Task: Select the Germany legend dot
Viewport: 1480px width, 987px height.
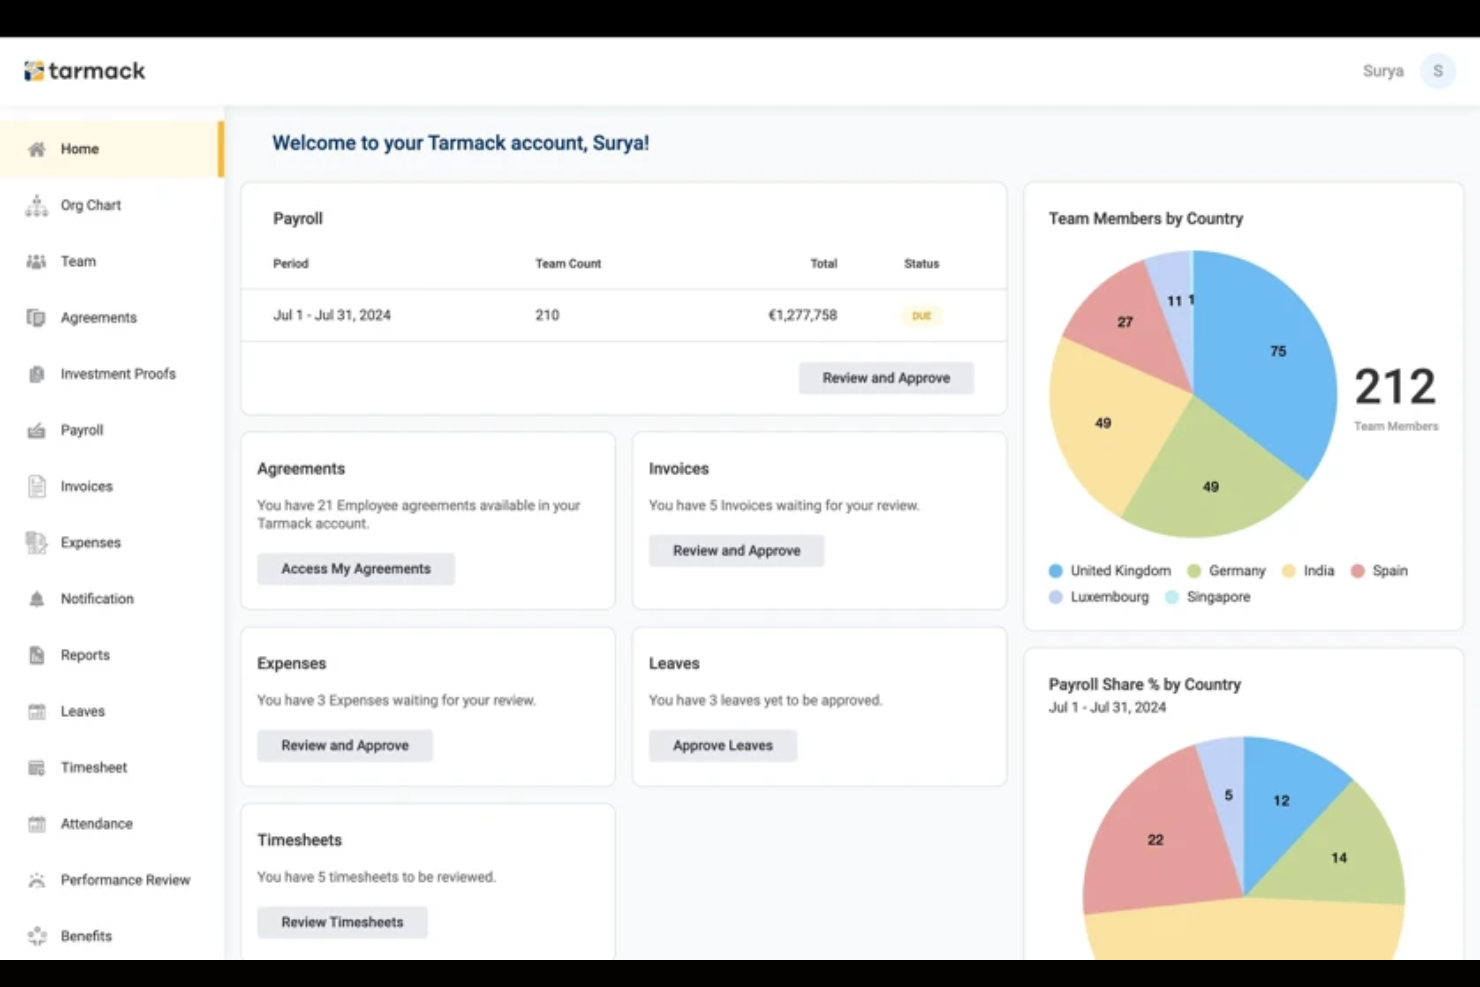Action: pos(1194,571)
